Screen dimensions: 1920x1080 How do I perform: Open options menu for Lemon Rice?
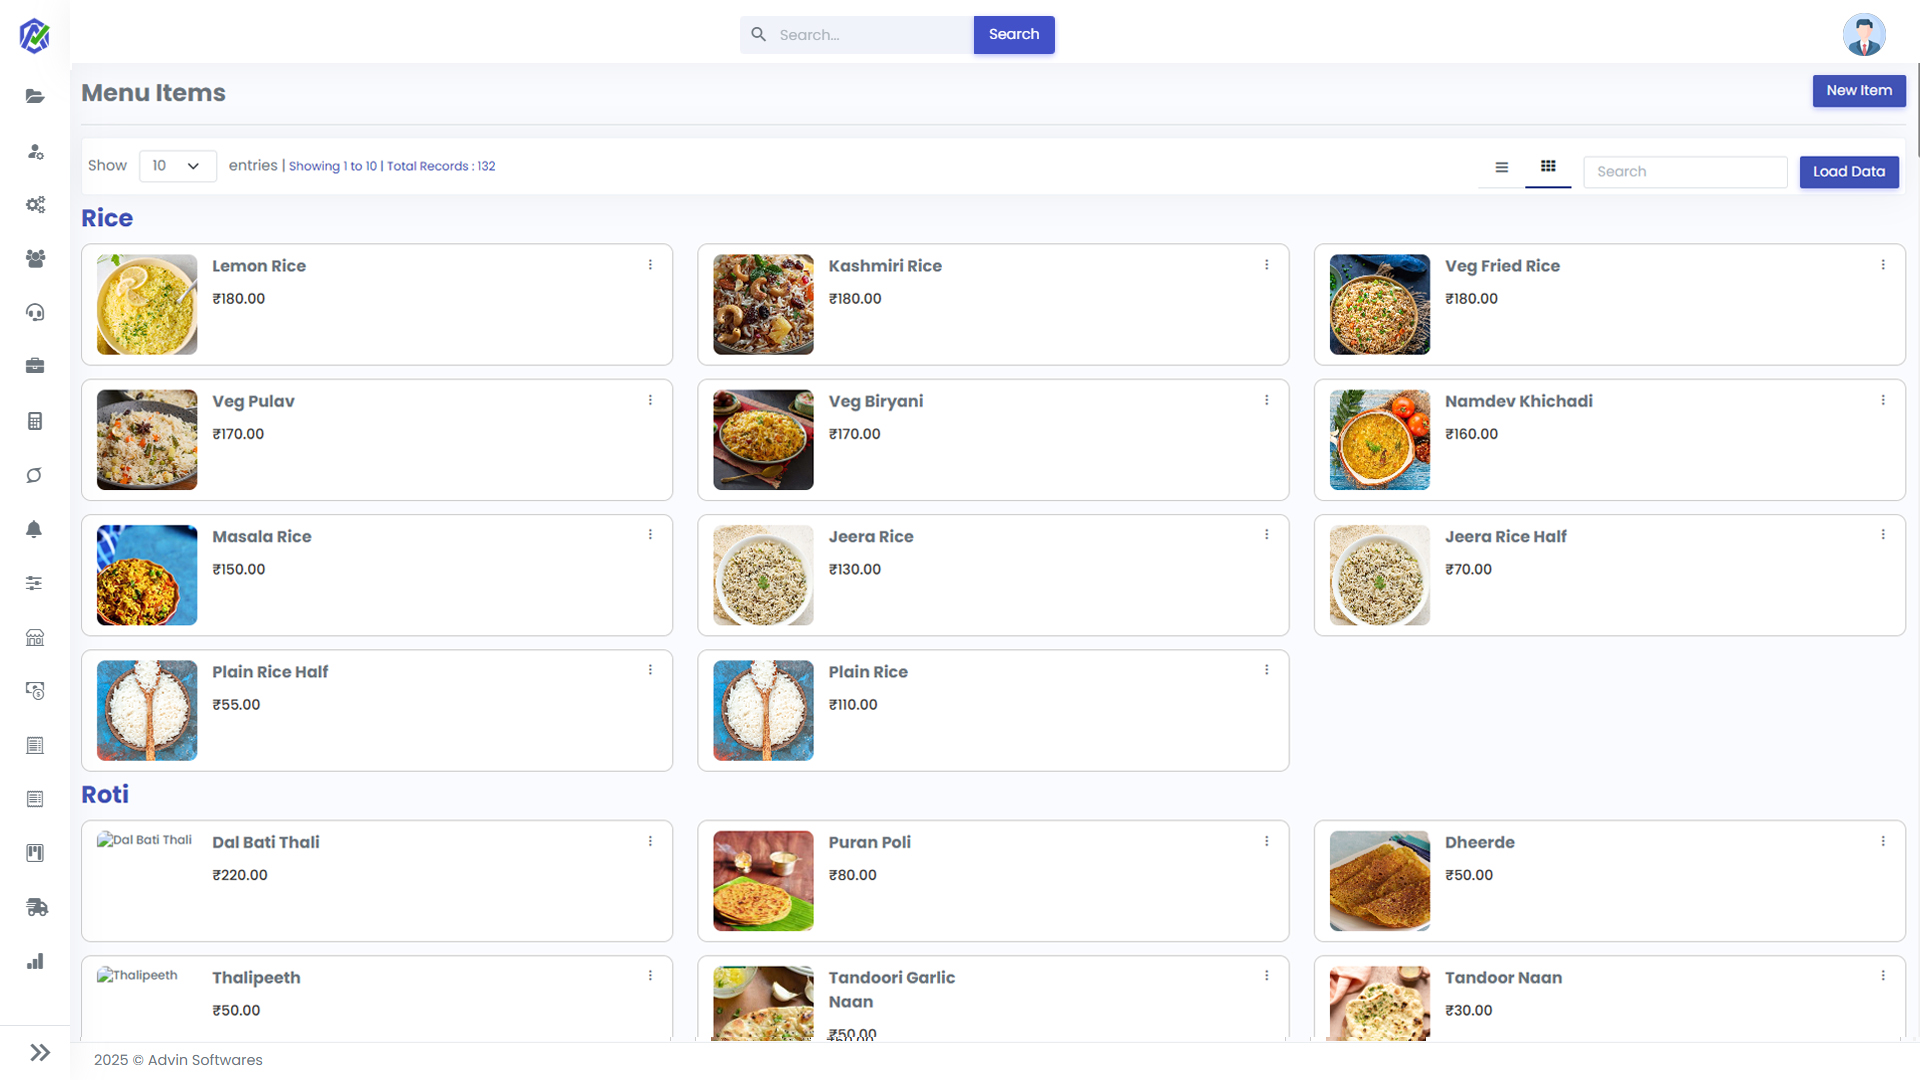(650, 265)
